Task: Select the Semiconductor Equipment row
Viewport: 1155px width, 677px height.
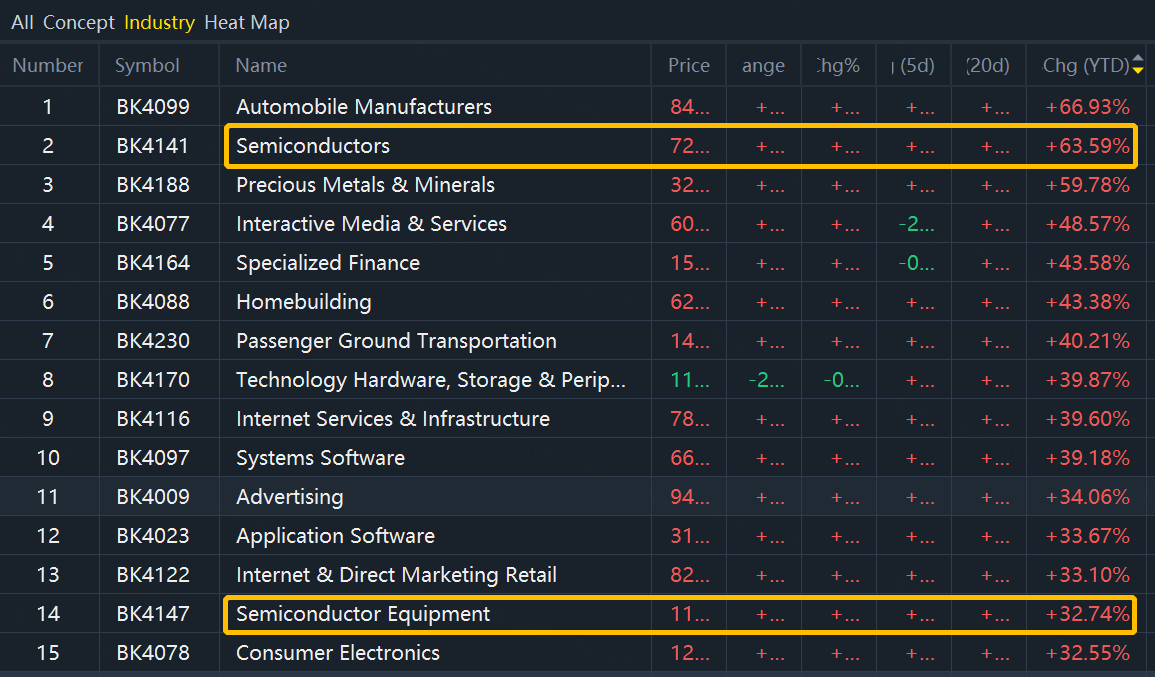Action: [363, 614]
